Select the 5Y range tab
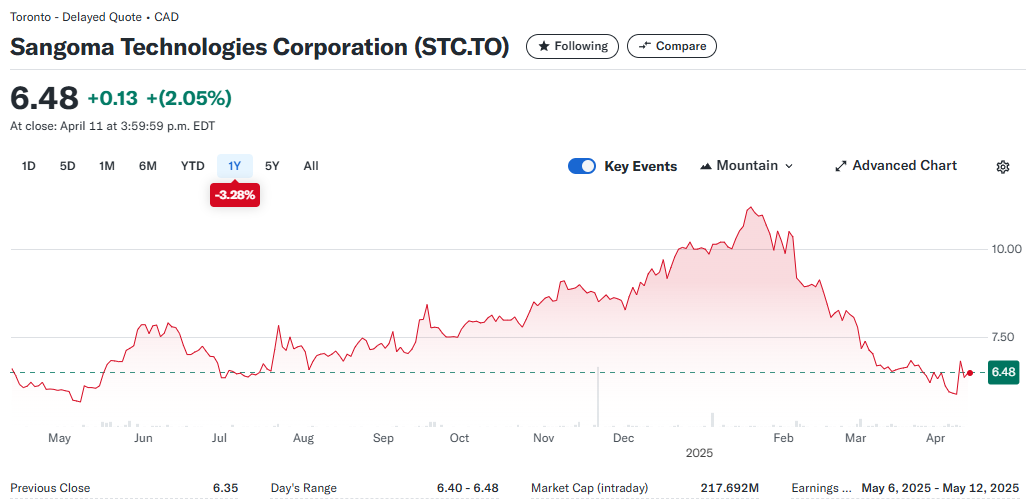The image size is (1031, 499). point(272,166)
